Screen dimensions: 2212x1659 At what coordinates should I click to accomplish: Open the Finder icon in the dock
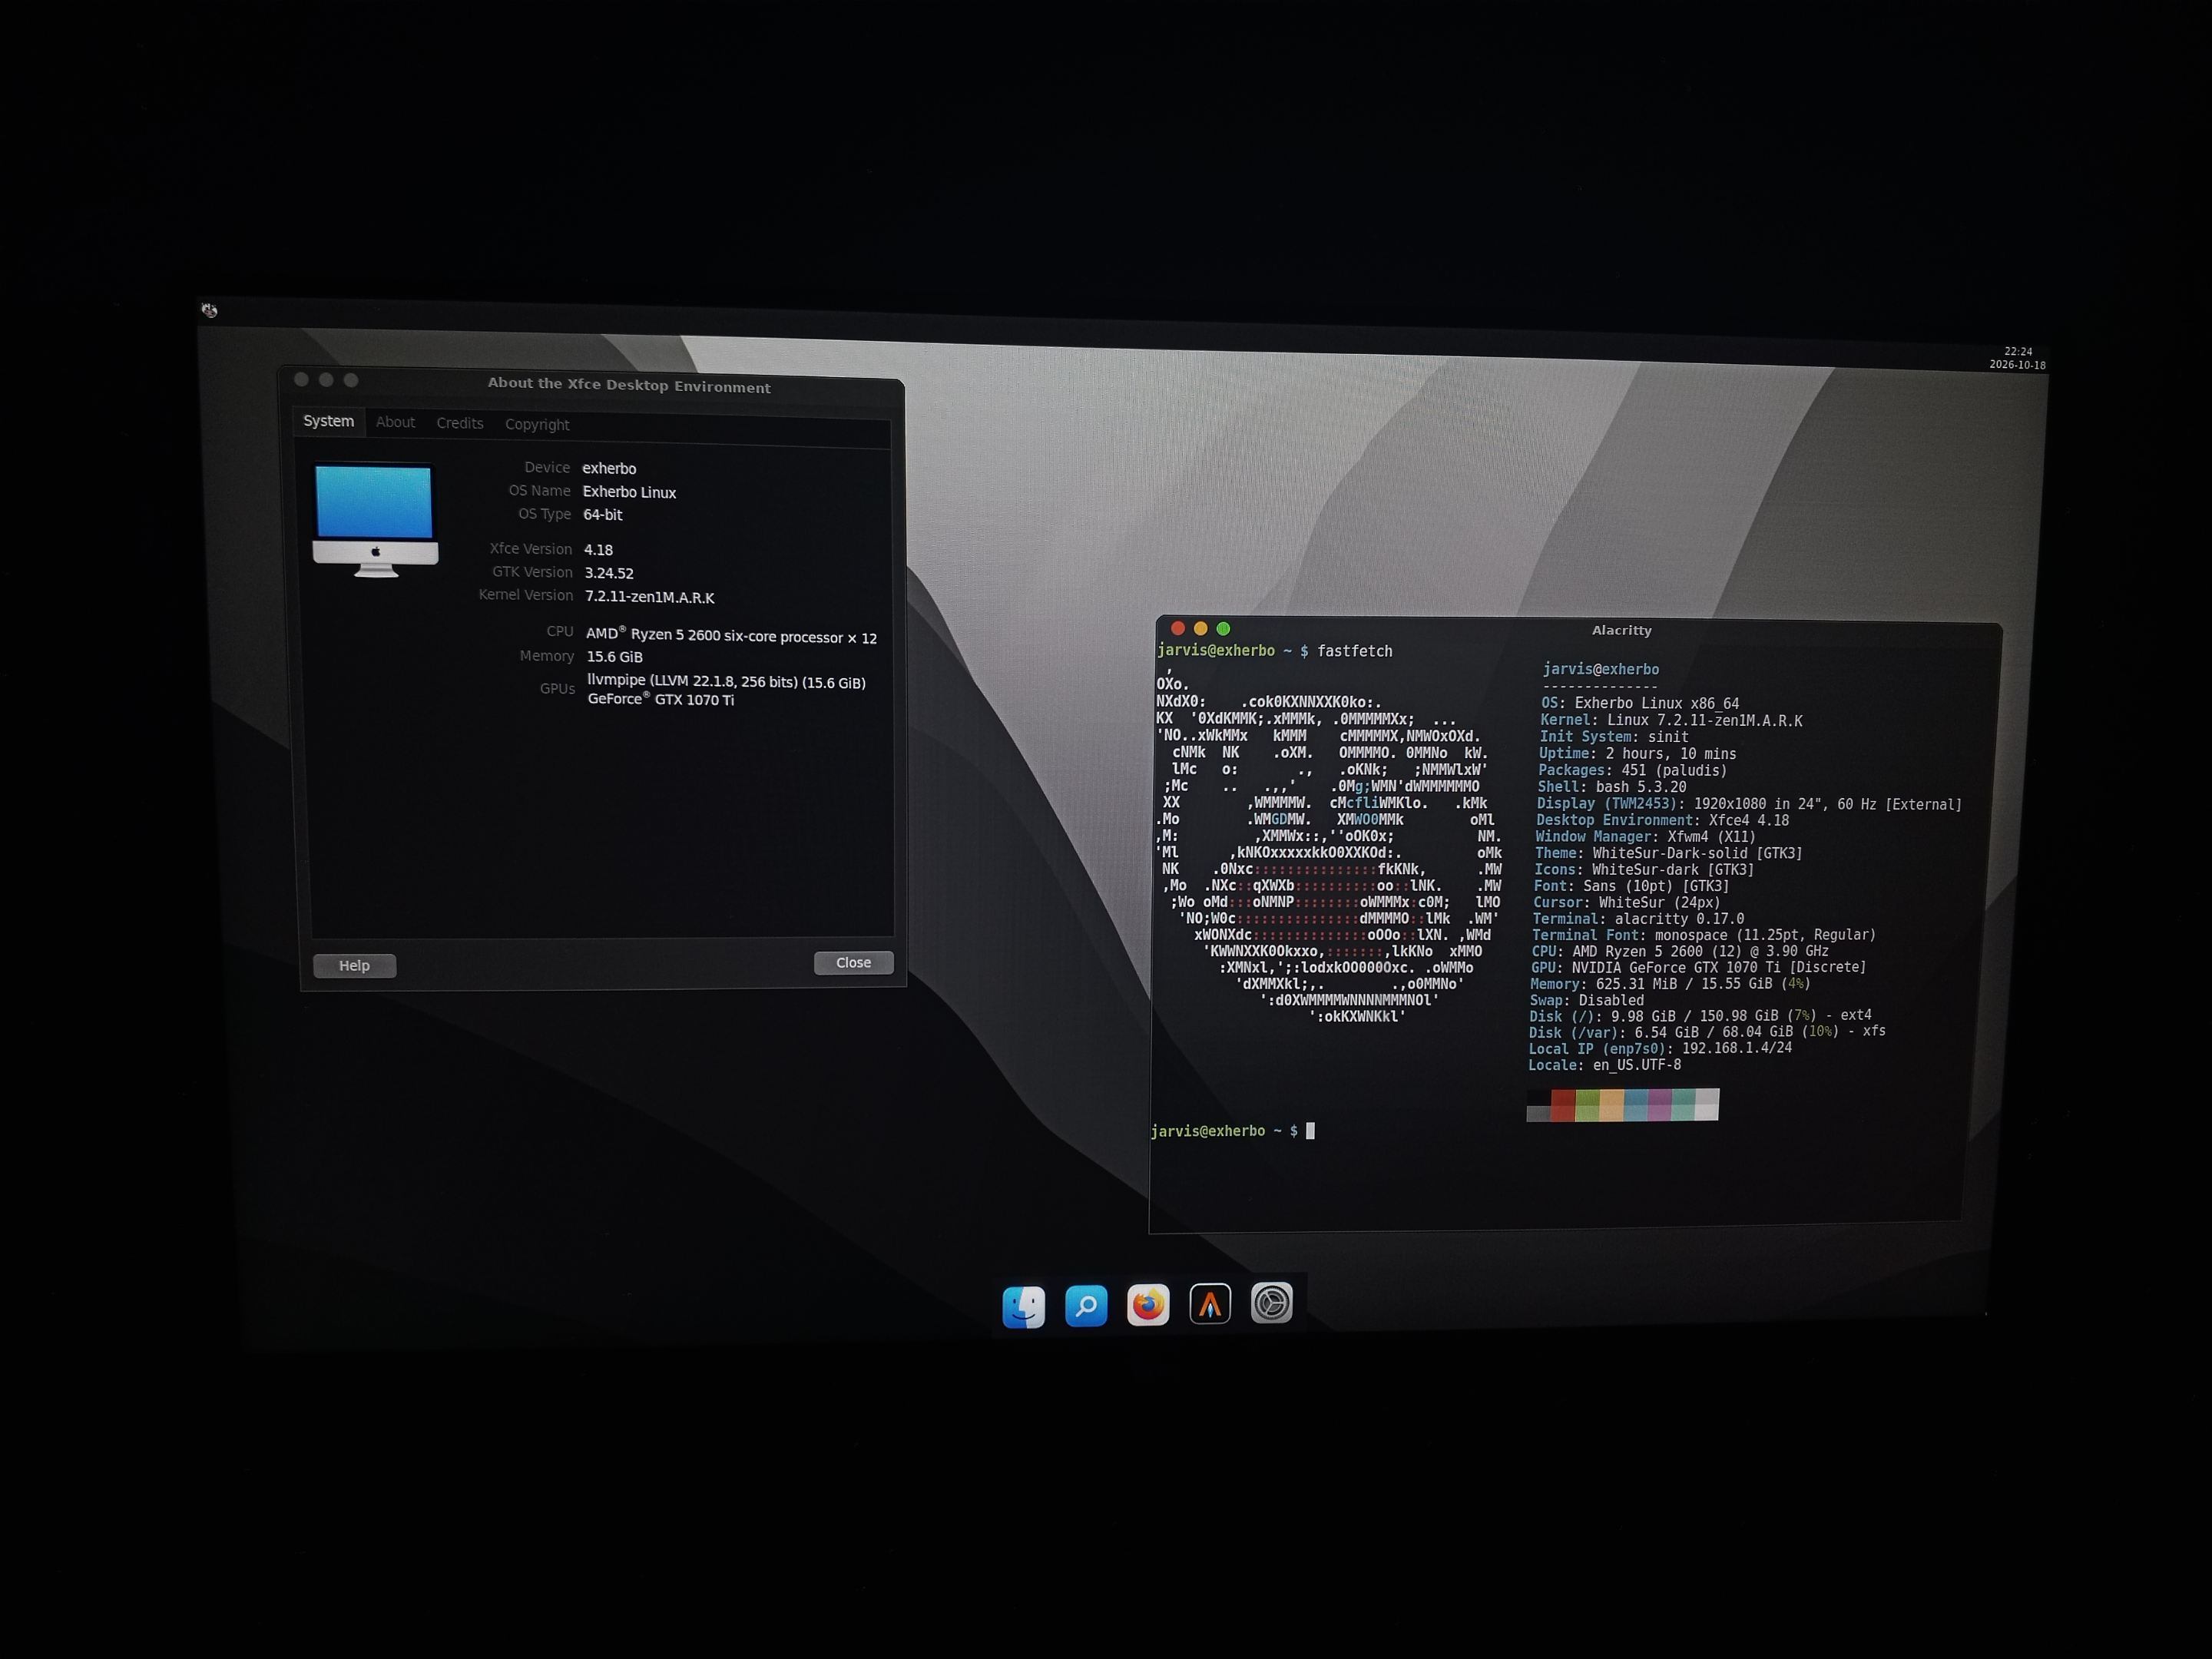pos(1023,1306)
